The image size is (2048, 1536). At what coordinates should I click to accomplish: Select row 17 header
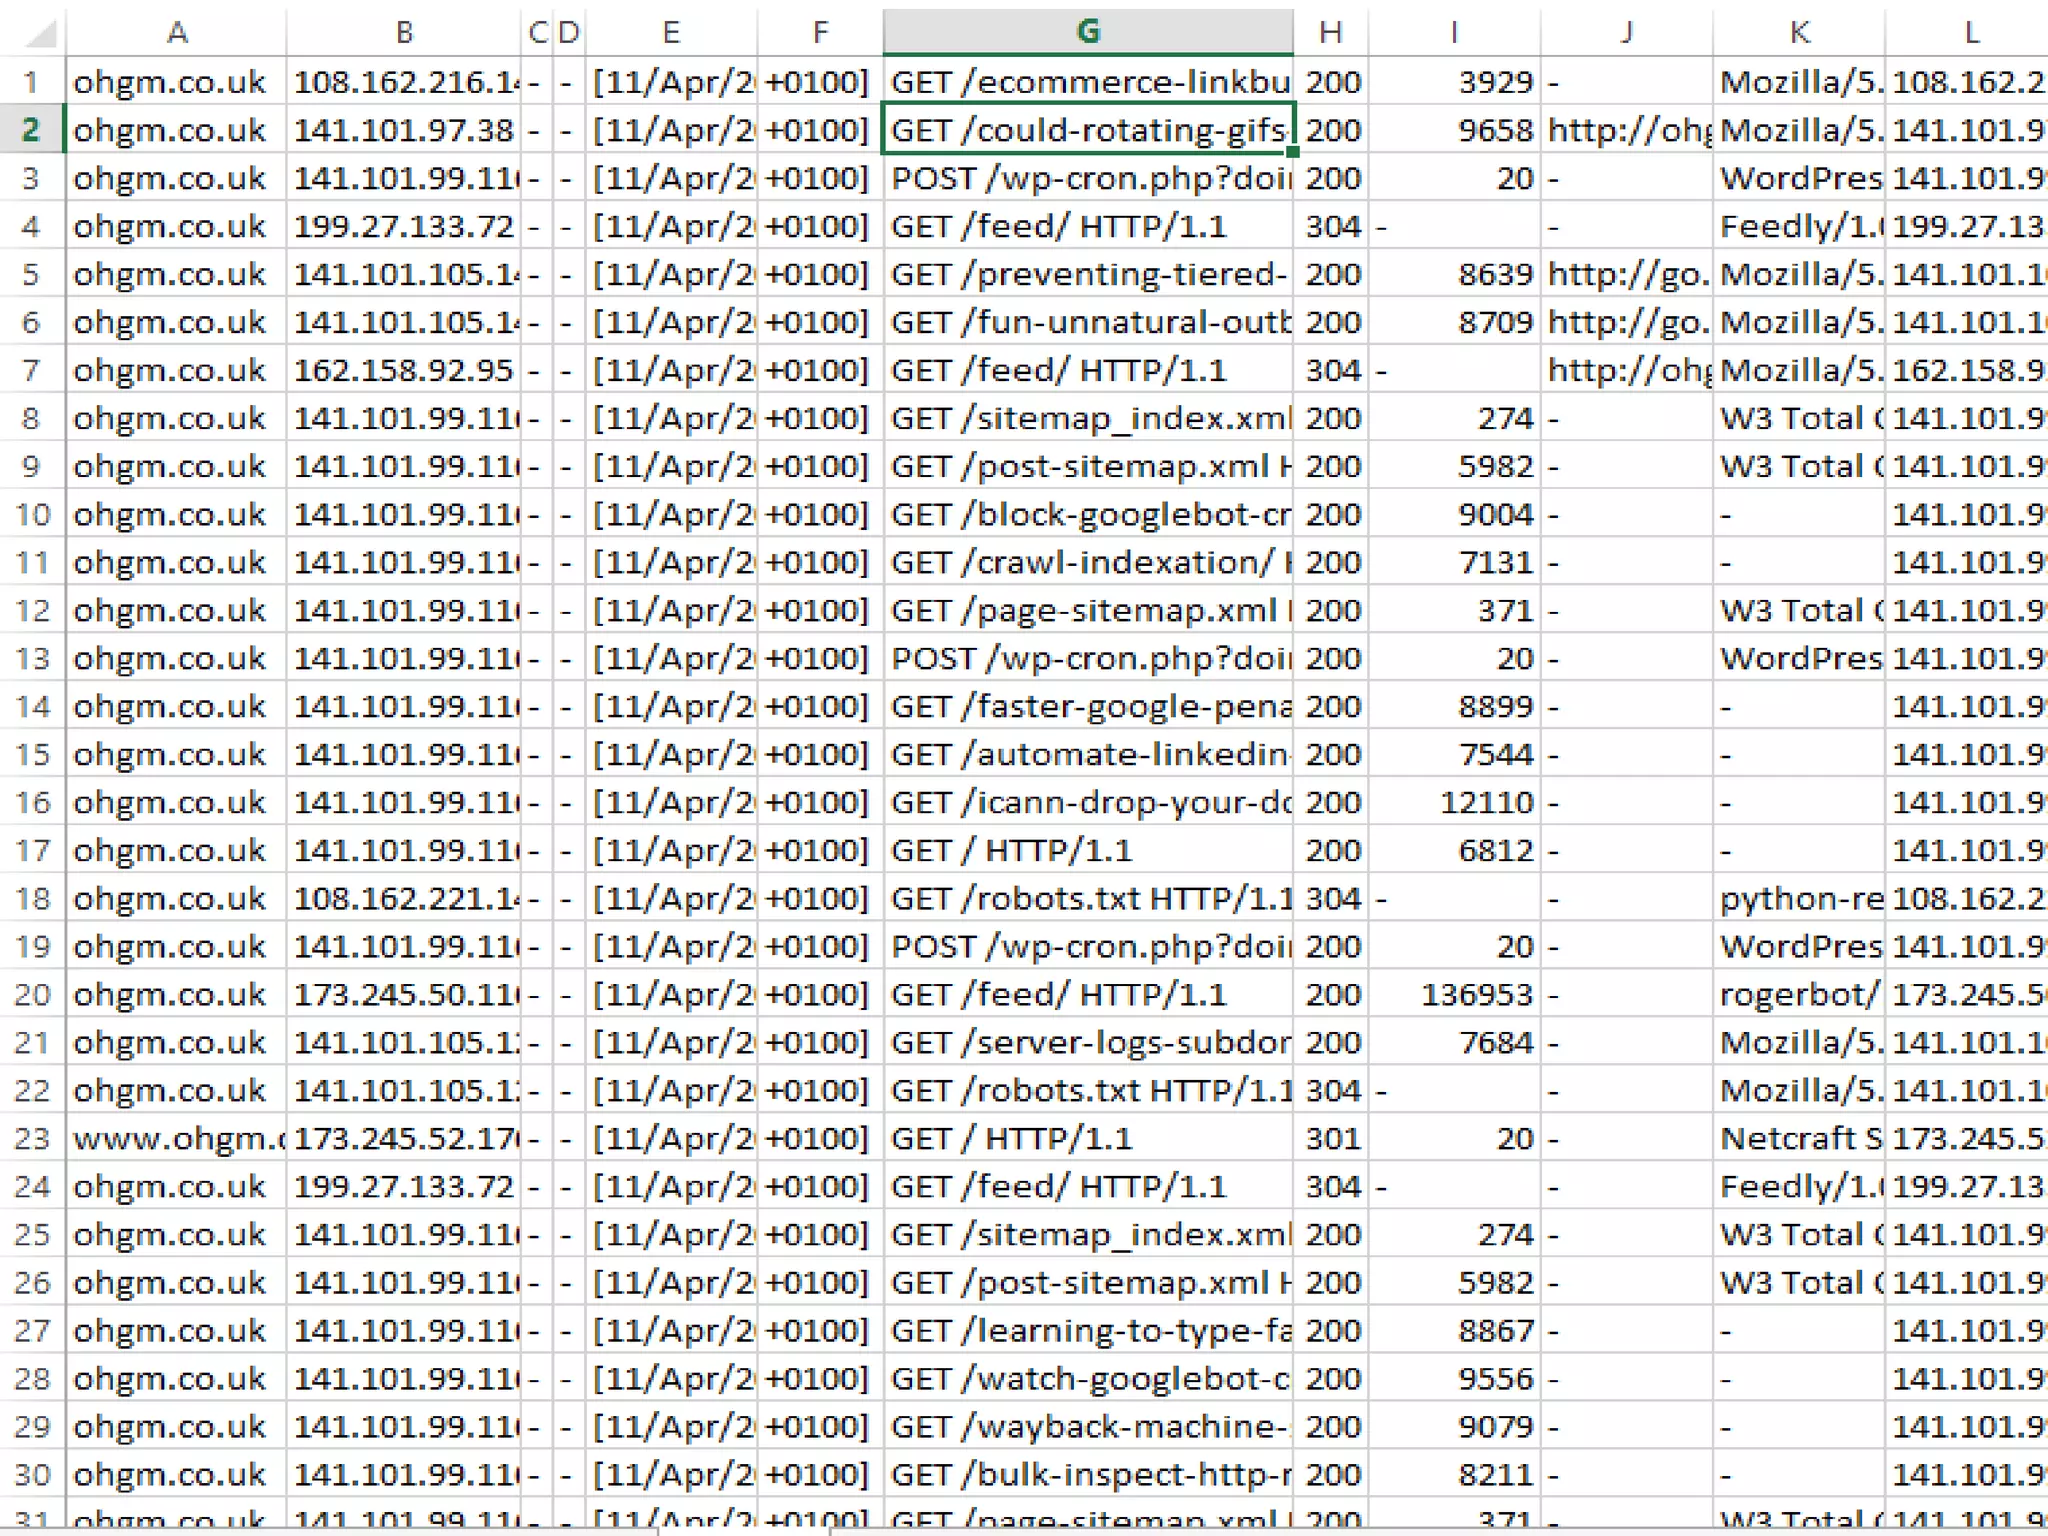(x=32, y=850)
